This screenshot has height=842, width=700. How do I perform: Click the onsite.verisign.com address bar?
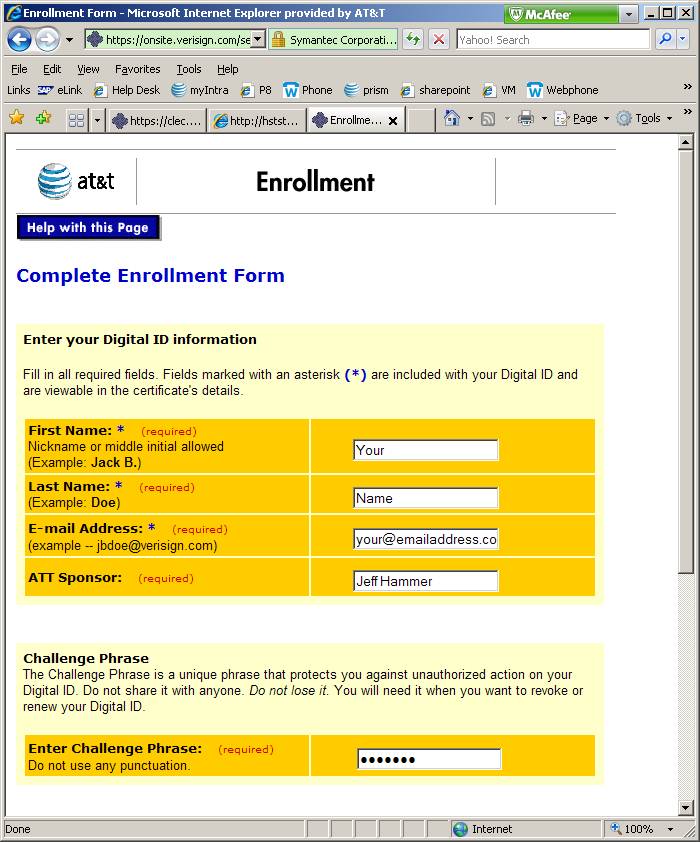(x=168, y=39)
